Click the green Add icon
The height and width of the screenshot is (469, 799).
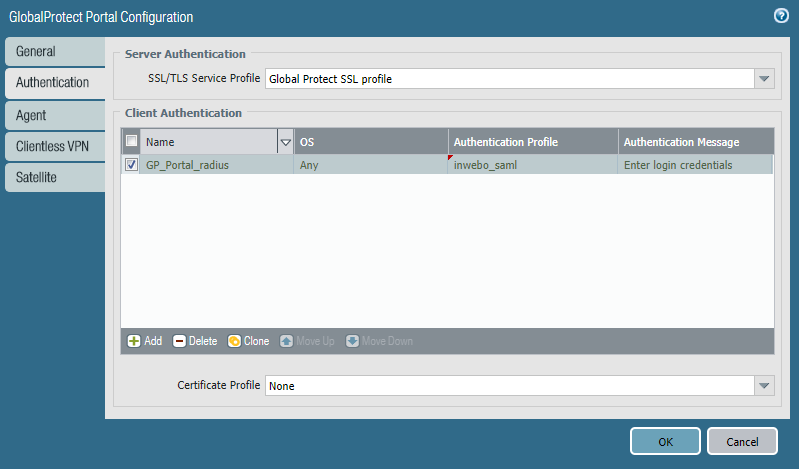133,341
